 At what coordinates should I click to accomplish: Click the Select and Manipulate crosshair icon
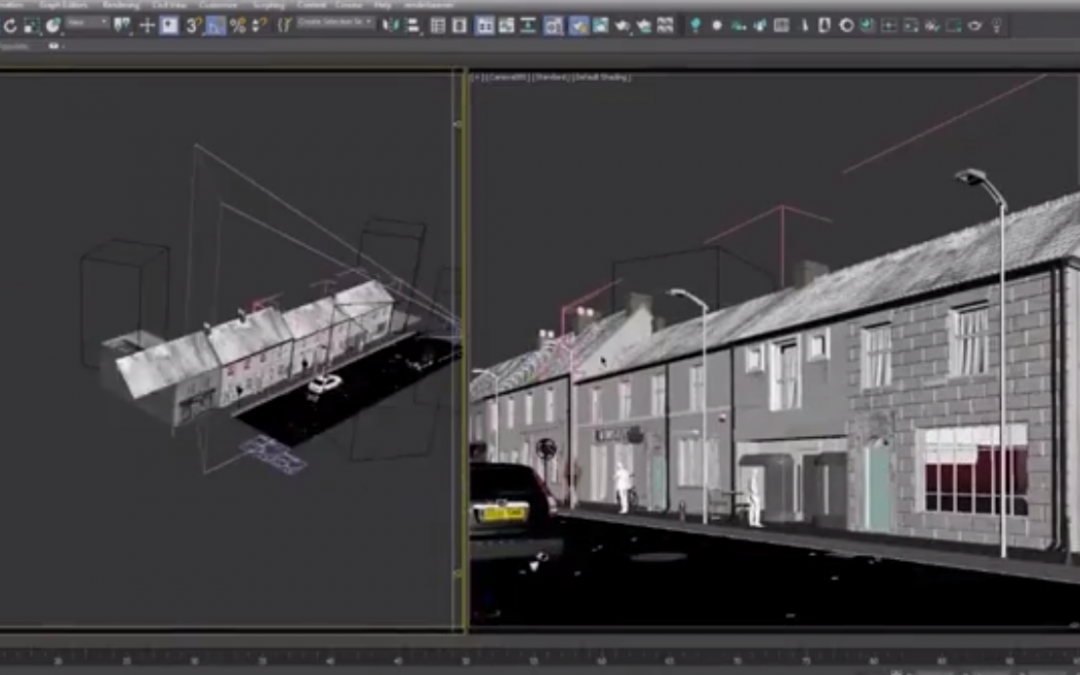[147, 26]
